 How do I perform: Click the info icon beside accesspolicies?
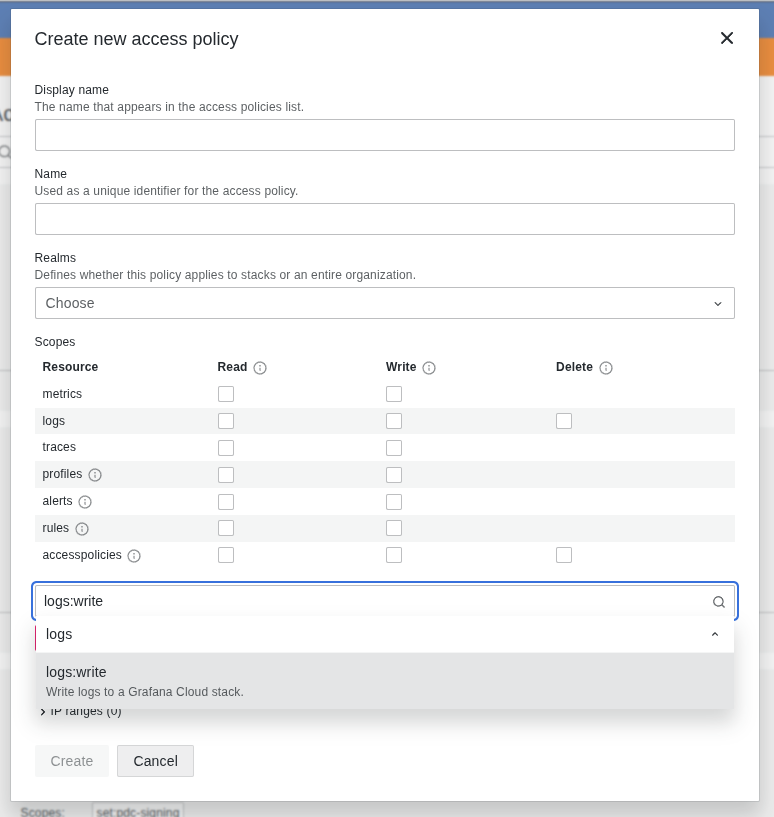click(134, 556)
